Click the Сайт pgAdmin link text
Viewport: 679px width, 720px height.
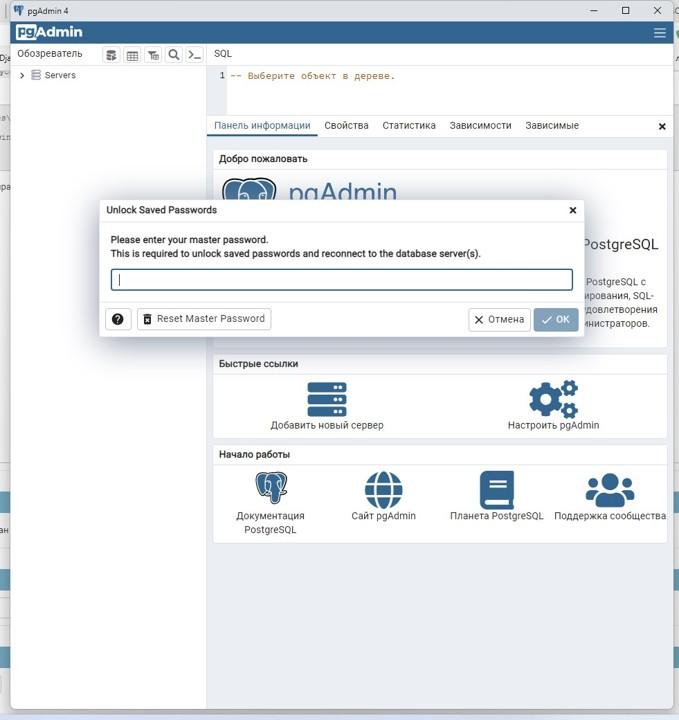pos(383,516)
